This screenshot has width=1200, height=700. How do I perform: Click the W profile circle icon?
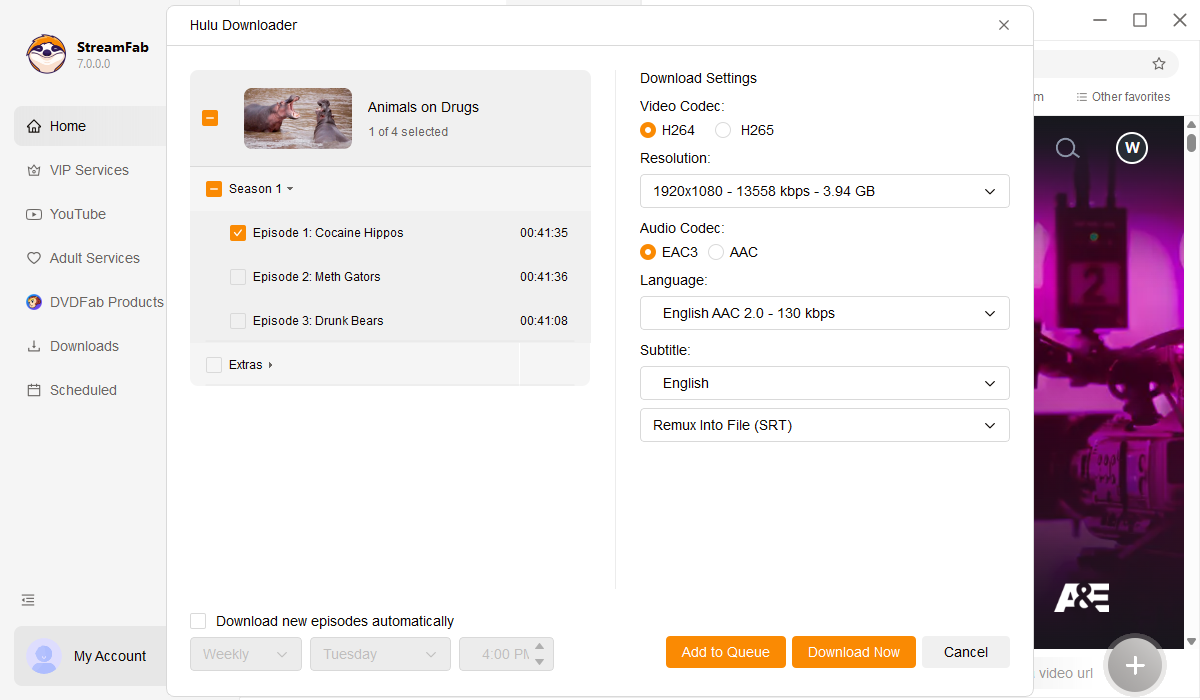pyautogui.click(x=1132, y=149)
